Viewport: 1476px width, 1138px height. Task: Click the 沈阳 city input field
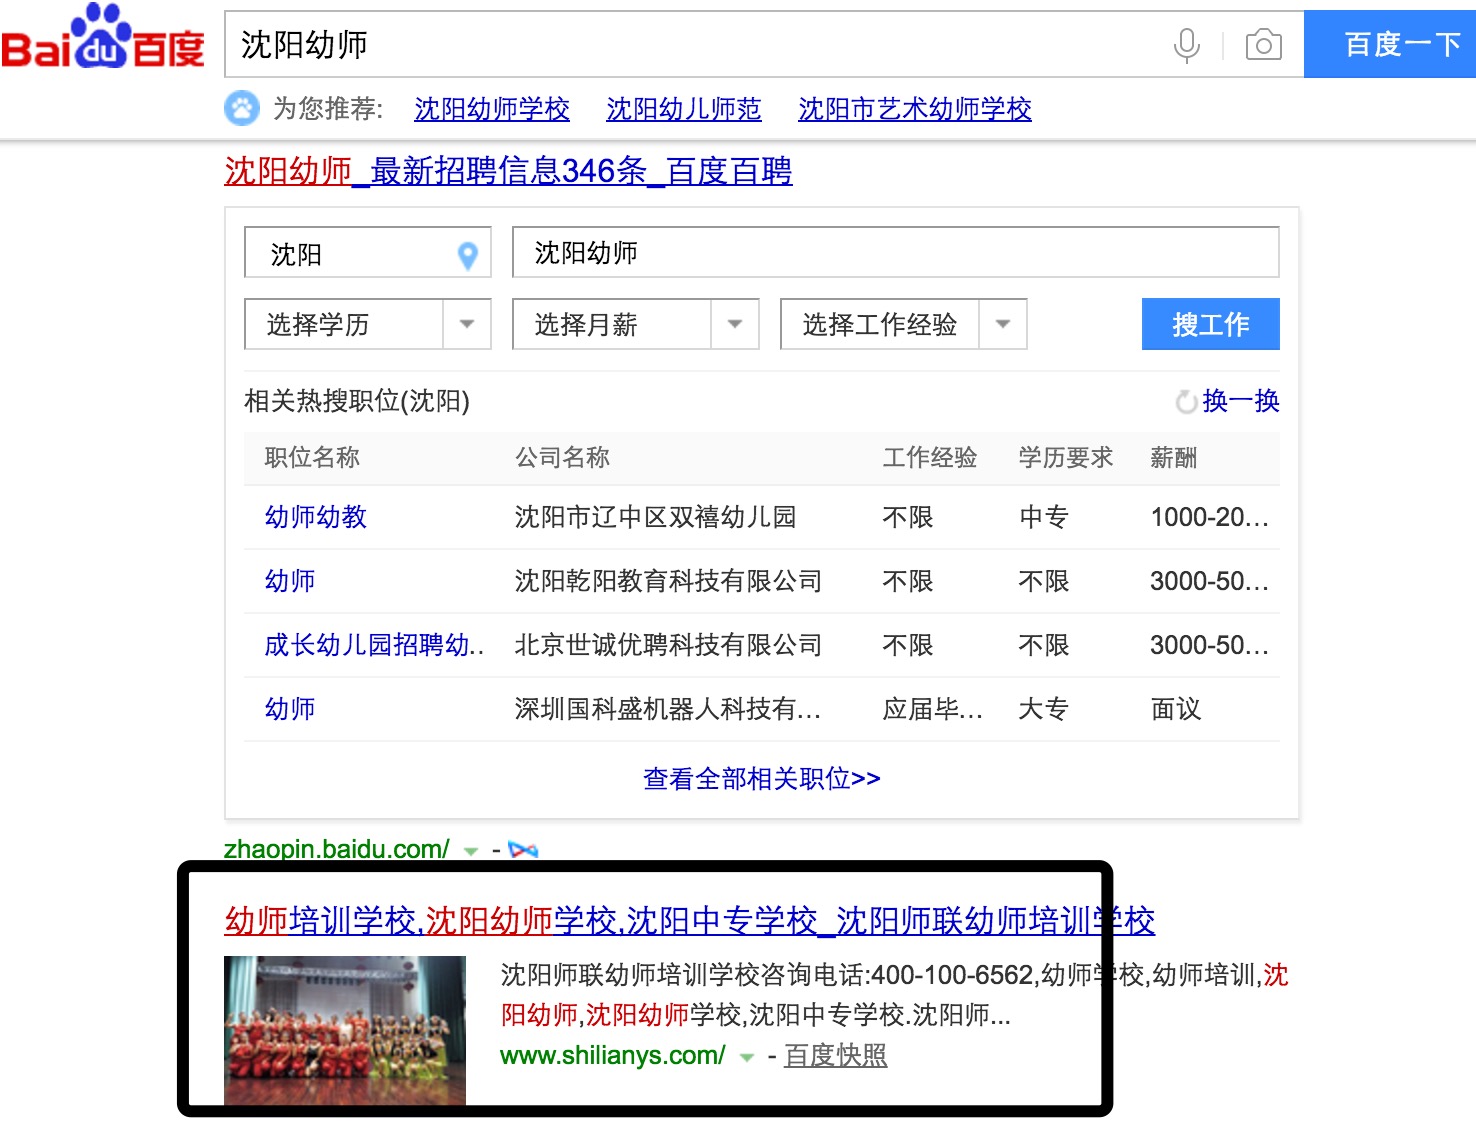tap(367, 252)
